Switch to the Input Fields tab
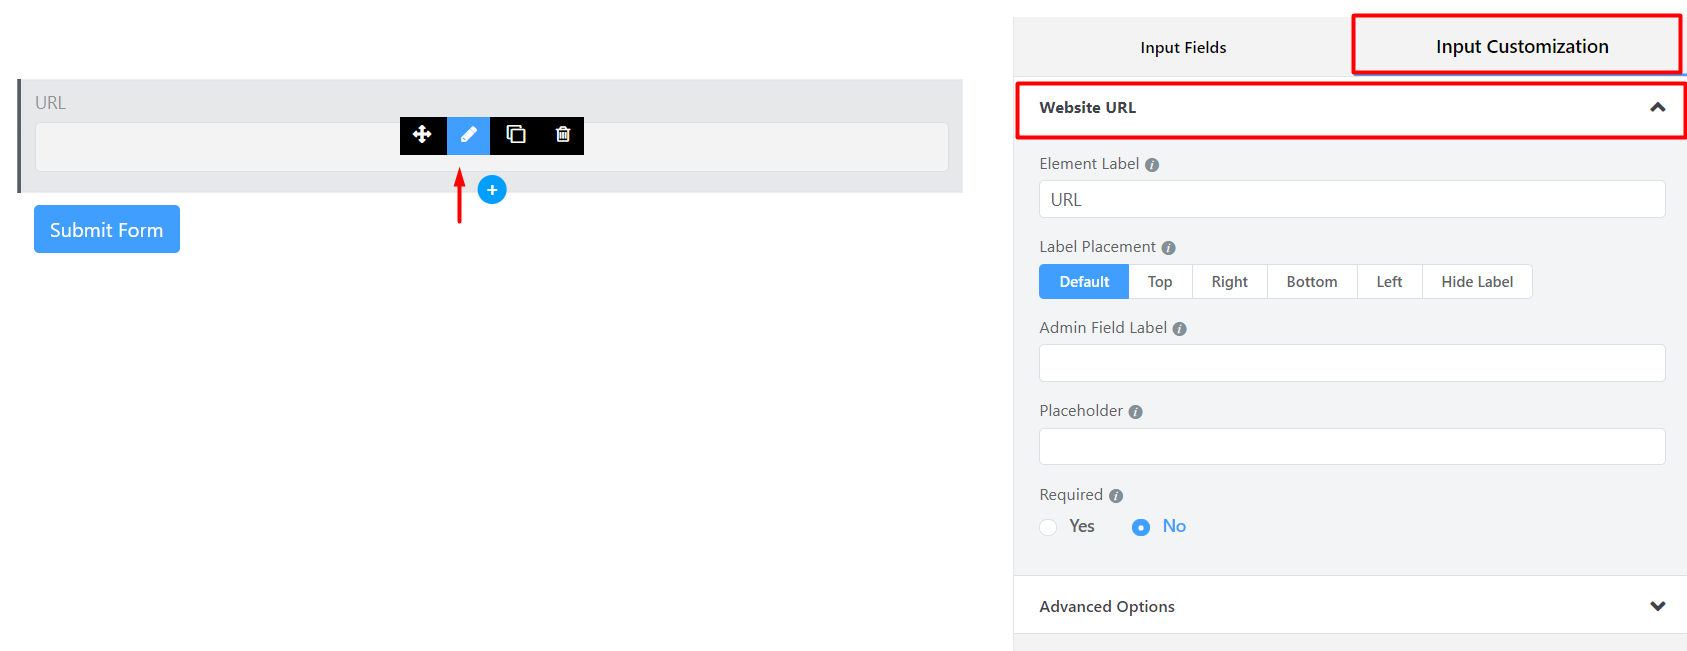 1183,48
